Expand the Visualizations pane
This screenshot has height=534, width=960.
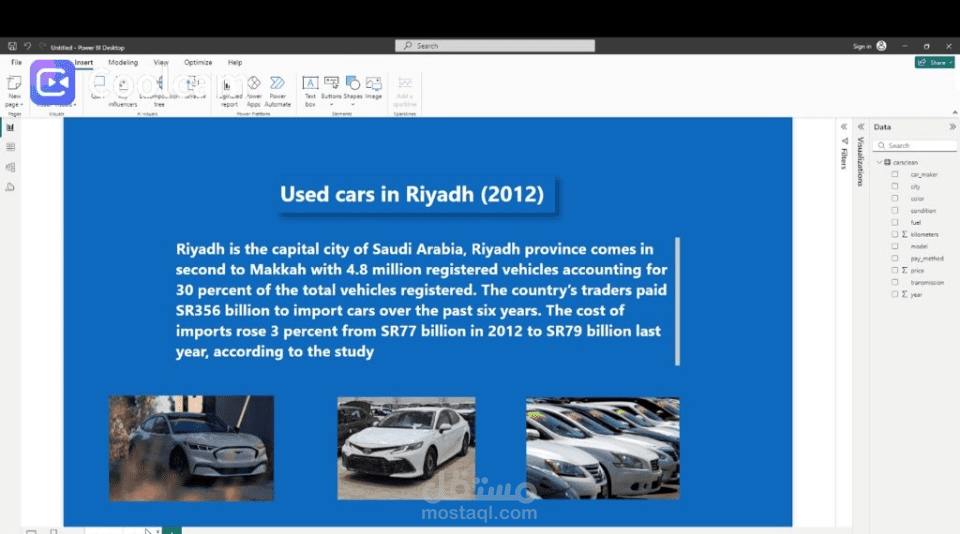[x=861, y=127]
